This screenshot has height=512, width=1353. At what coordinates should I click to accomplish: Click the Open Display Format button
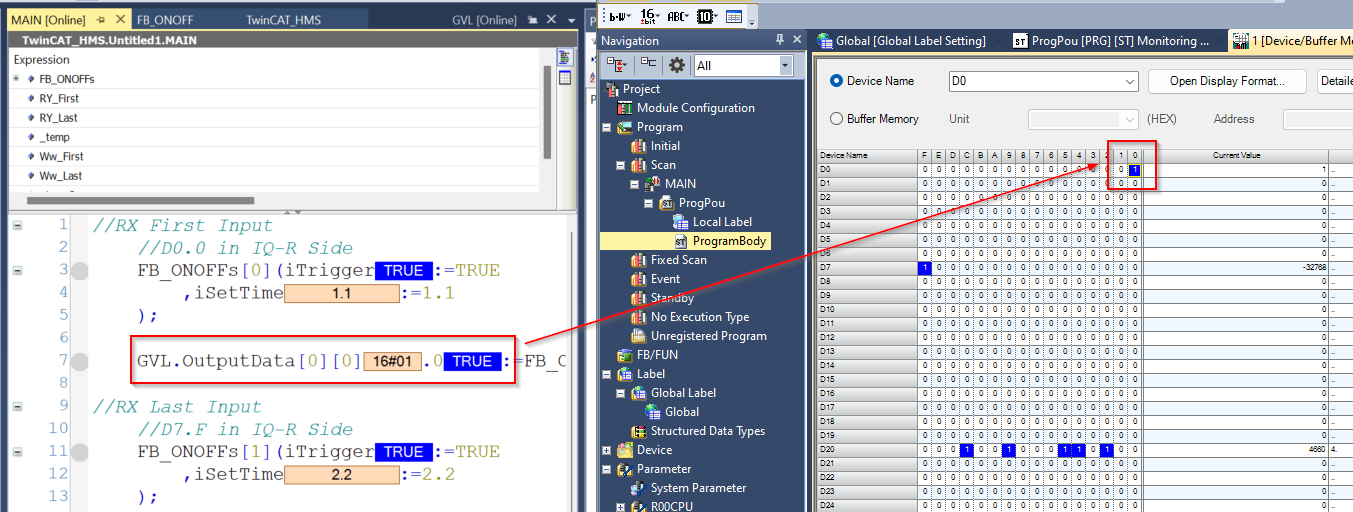[1227, 81]
